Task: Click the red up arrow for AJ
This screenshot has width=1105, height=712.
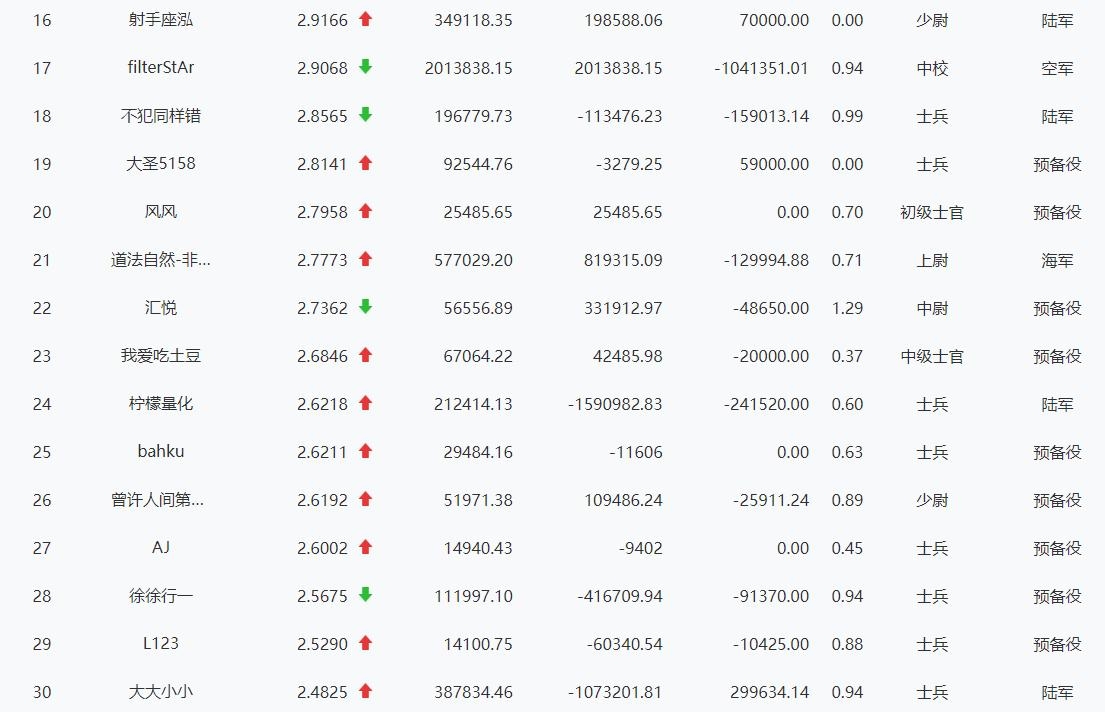Action: click(365, 547)
